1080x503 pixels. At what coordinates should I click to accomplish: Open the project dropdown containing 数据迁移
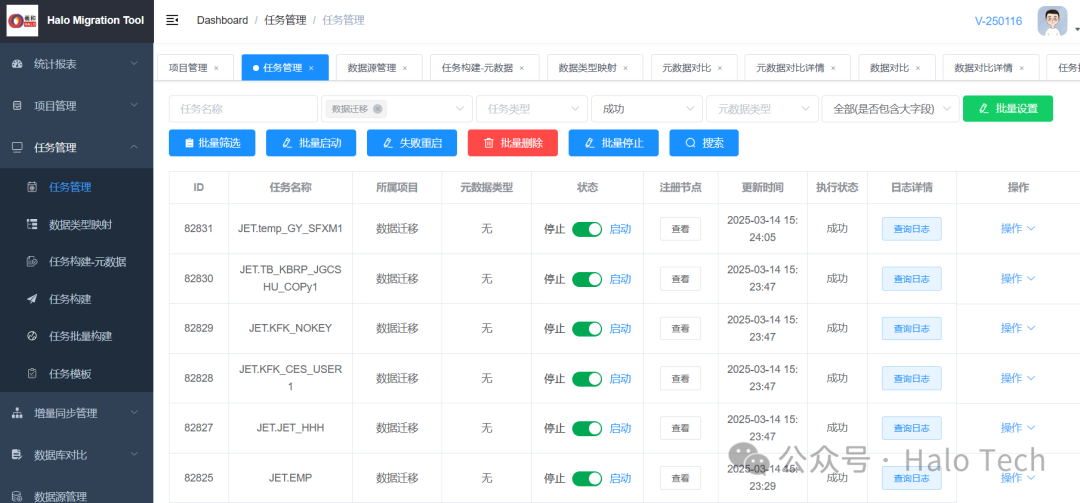397,109
